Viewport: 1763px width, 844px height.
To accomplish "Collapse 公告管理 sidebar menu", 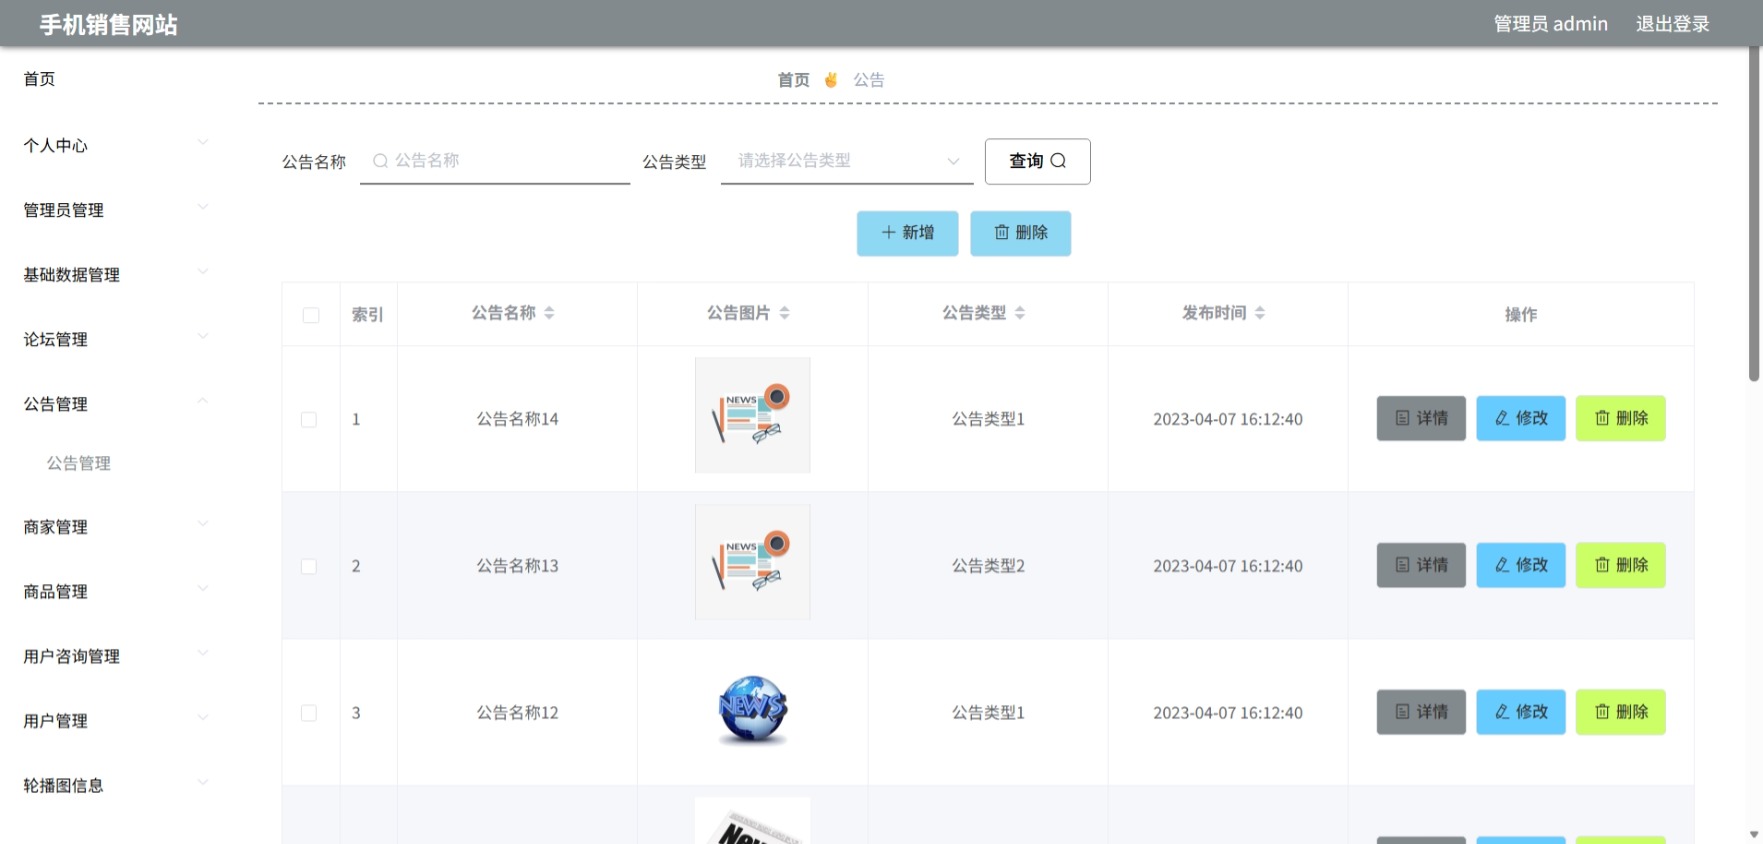I will [x=116, y=404].
